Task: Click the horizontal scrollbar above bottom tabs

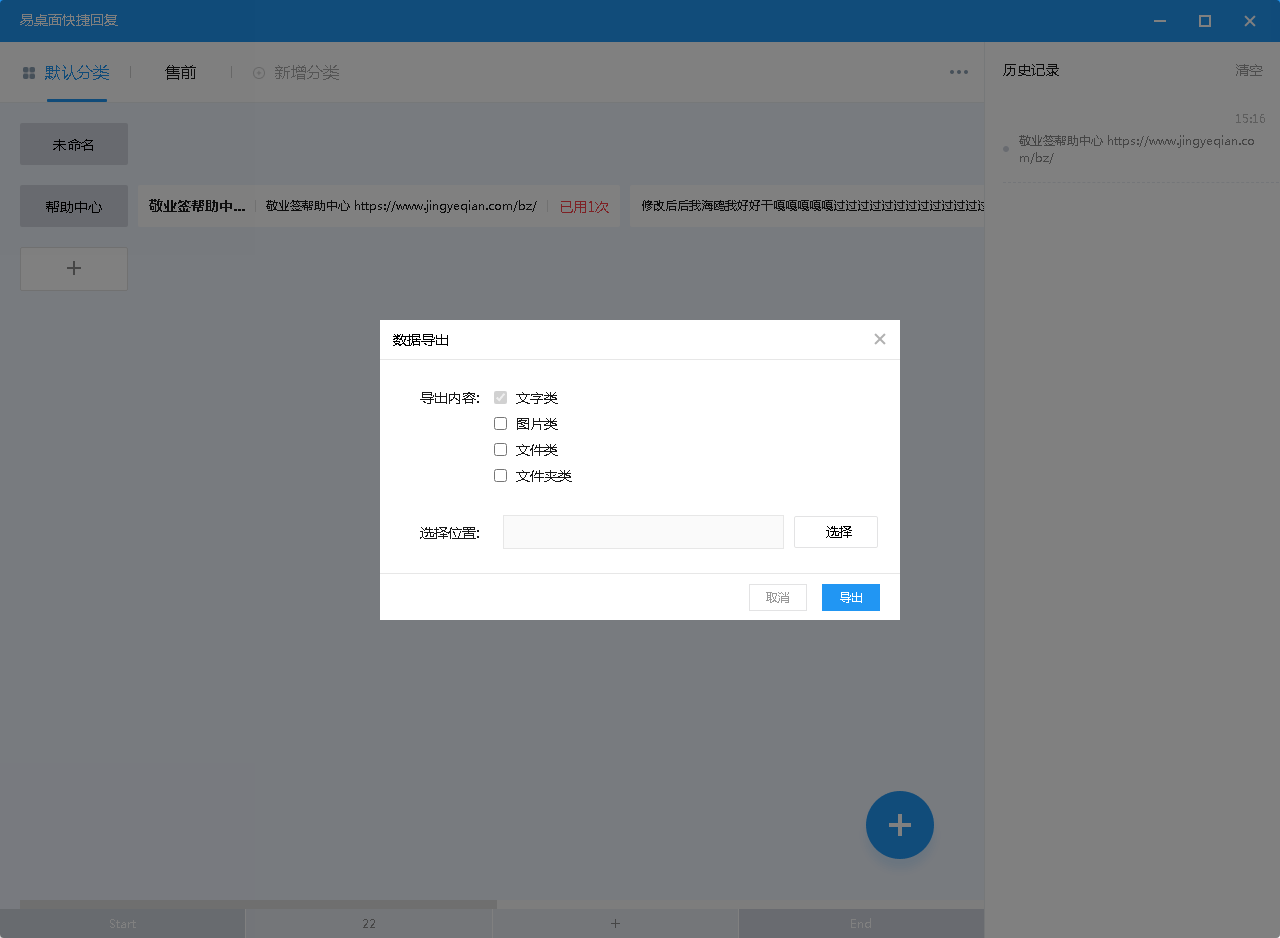Action: point(258,904)
